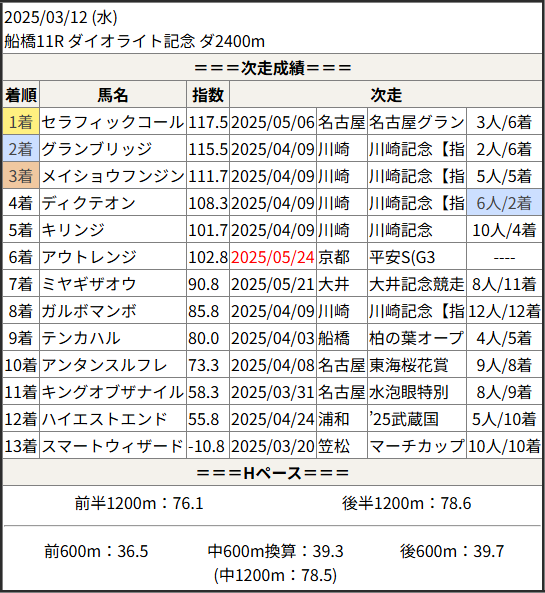Click the race title 船橋11R ダイオライト記念
Viewport: 545px width, 593px height.
[x=99, y=41]
